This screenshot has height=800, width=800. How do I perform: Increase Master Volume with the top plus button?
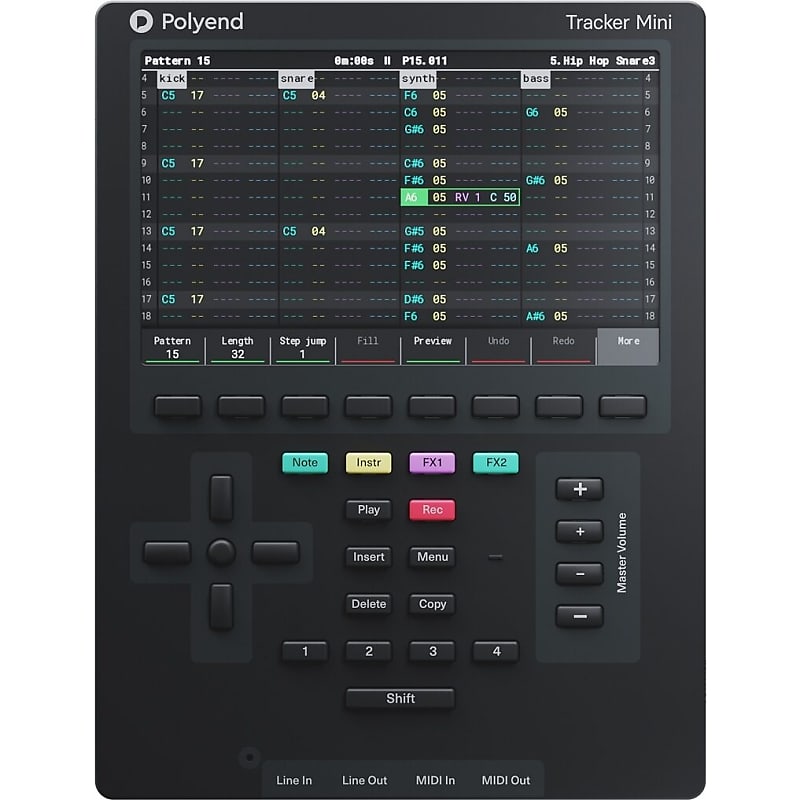click(579, 488)
